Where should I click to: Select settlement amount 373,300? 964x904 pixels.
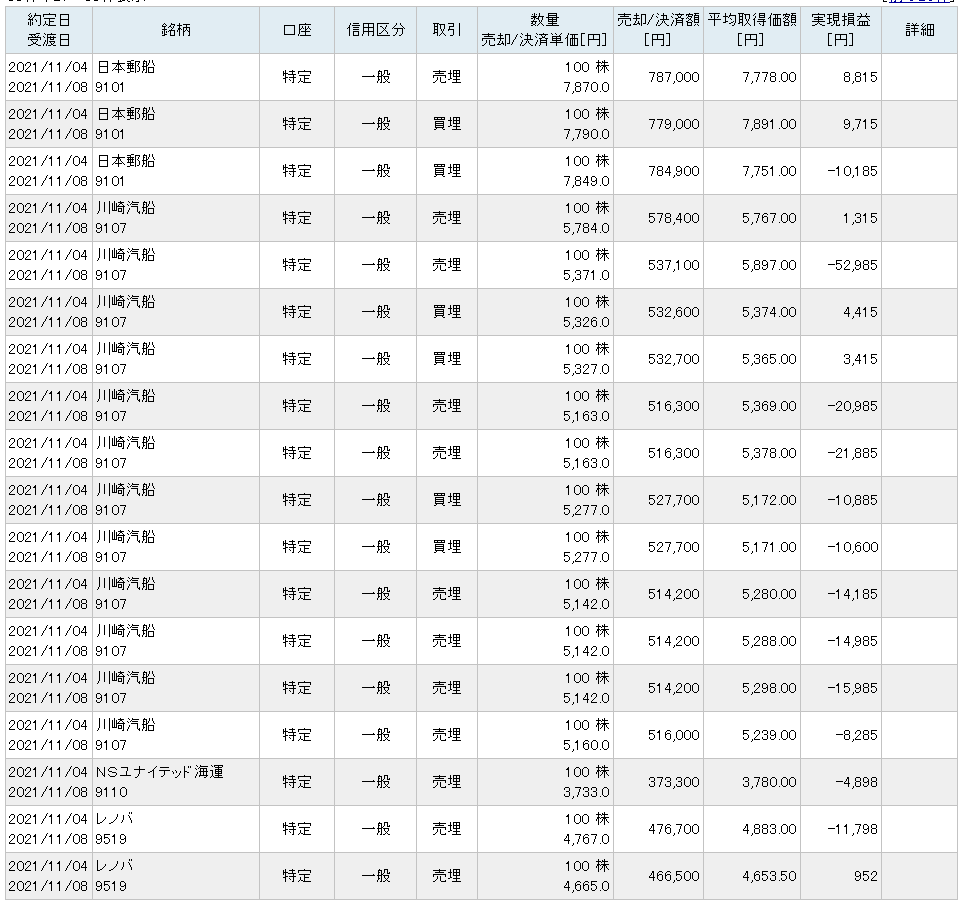click(674, 783)
